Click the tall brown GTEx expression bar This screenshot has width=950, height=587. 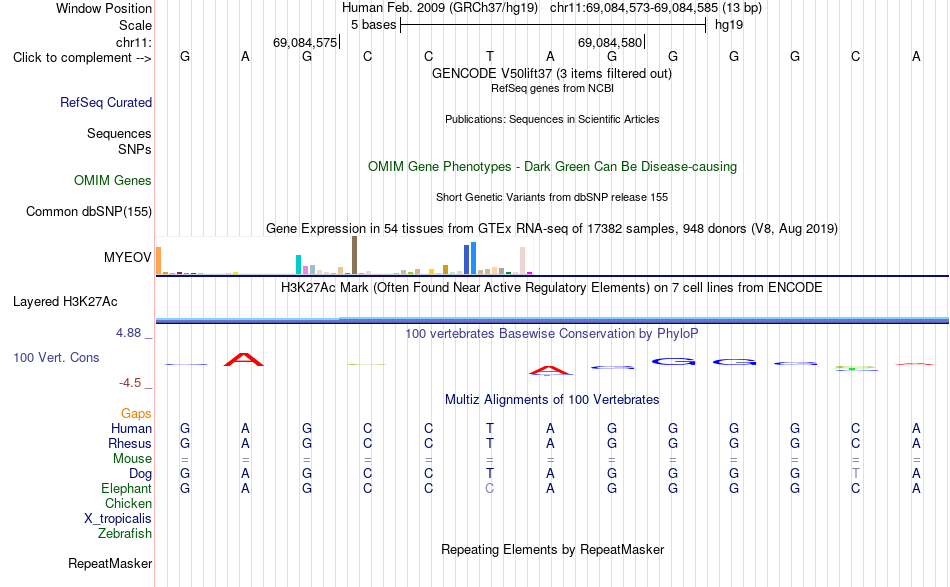pyautogui.click(x=354, y=256)
